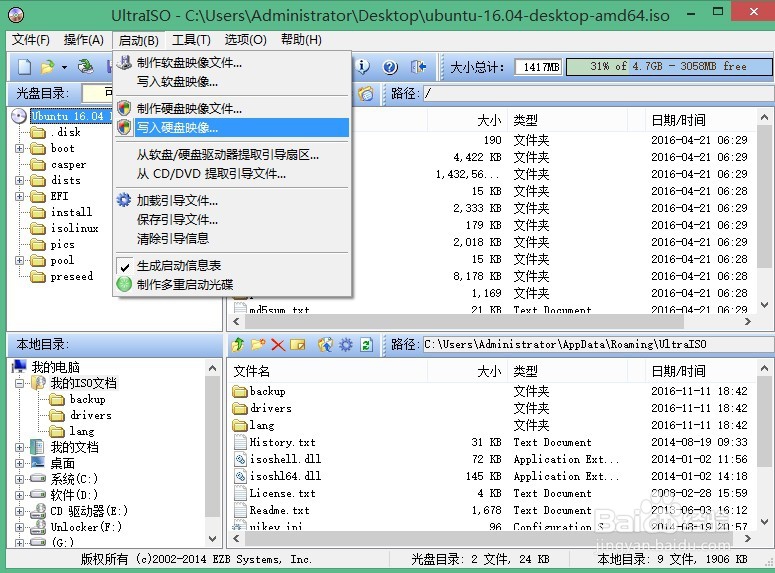Open the 帮助(H) menu
The height and width of the screenshot is (573, 775).
(301, 40)
